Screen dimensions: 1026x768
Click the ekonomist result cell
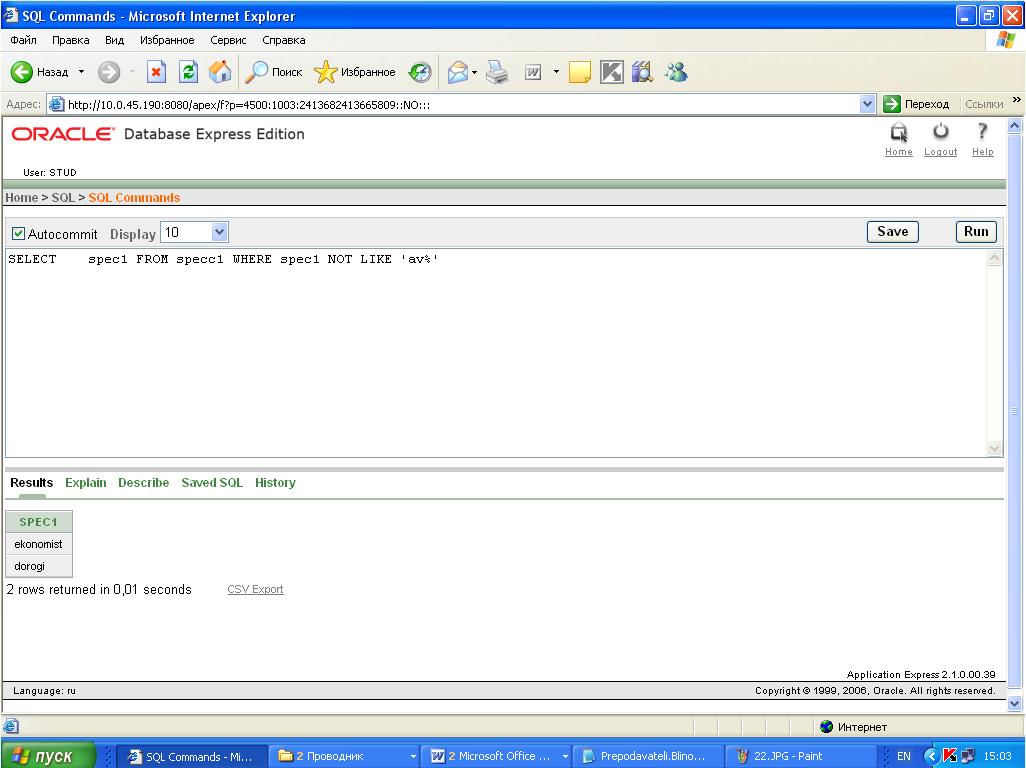[39, 544]
